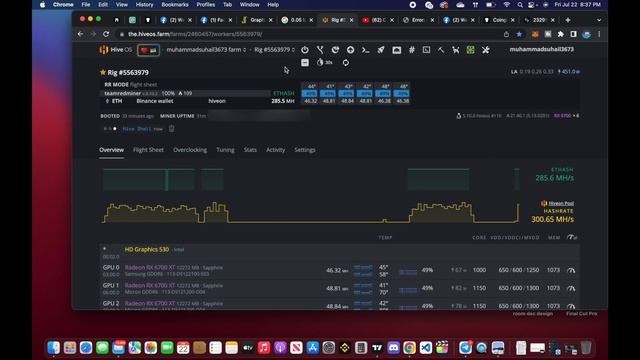The height and width of the screenshot is (360, 640).
Task: Click the yellow pool hashrate chart
Action: 311,212
